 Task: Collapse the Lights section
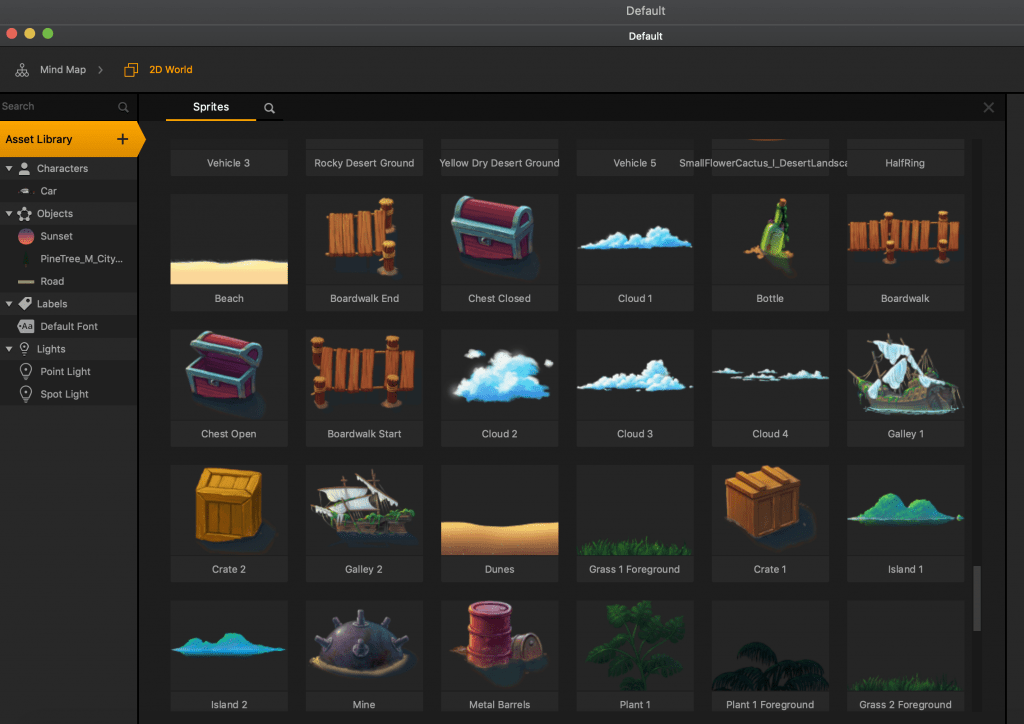pos(9,348)
